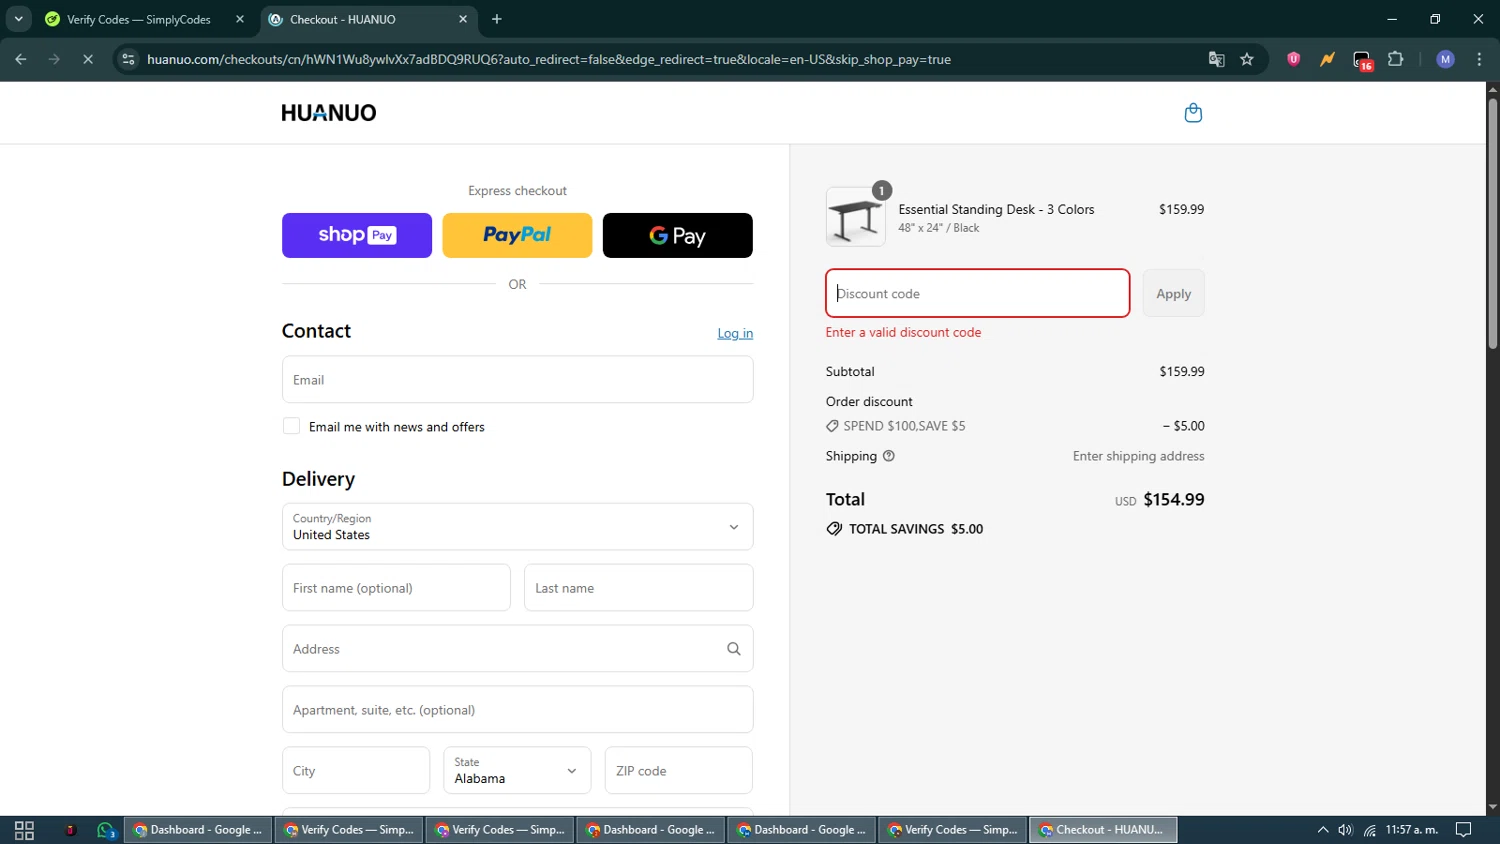Viewport: 1500px width, 844px height.
Task: Go back to the previous page
Action: [x=21, y=59]
